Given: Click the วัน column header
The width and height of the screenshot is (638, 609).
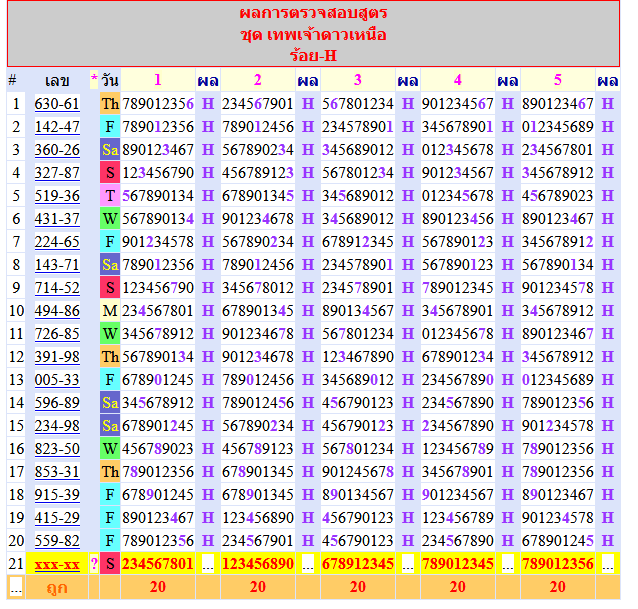Looking at the screenshot, I should tap(109, 80).
